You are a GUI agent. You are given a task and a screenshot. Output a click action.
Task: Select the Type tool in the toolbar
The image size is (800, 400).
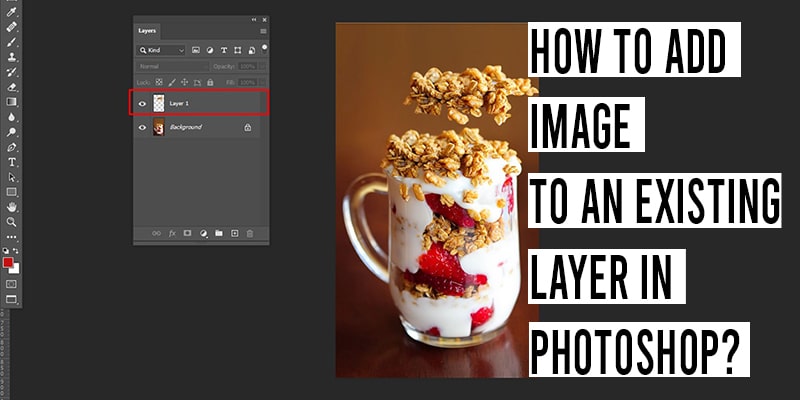coord(12,162)
